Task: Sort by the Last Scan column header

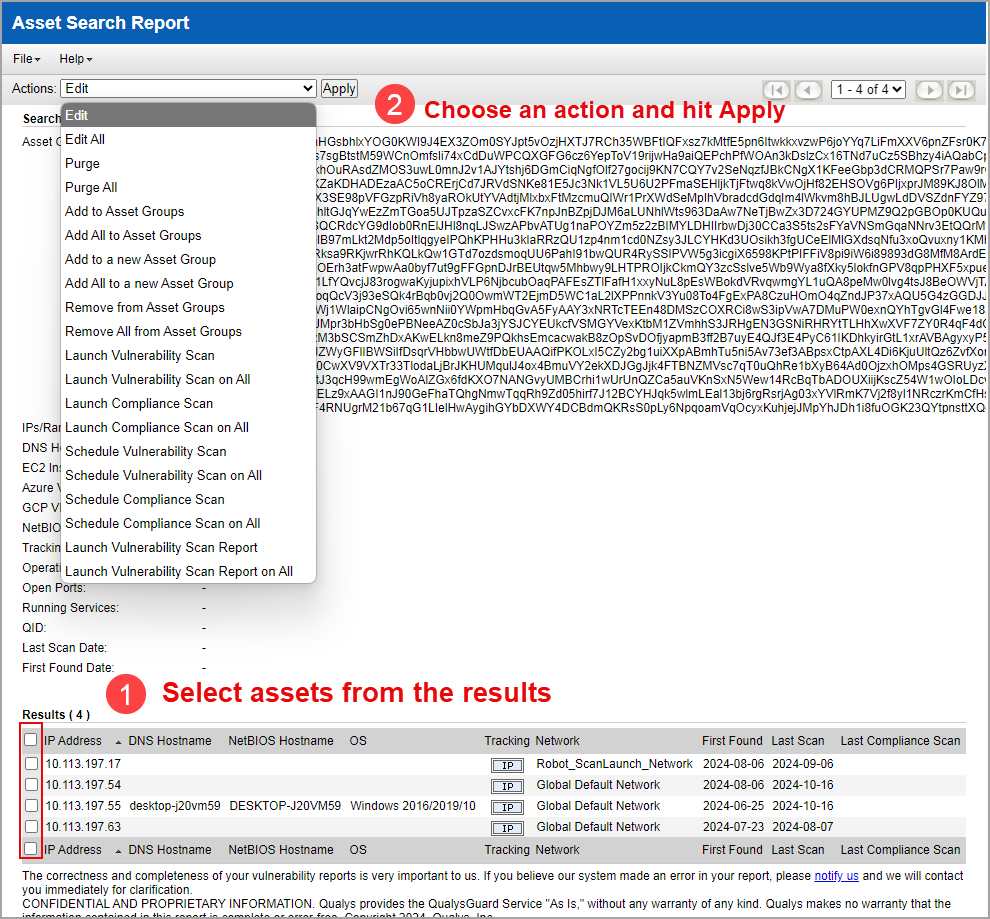Action: tap(797, 740)
